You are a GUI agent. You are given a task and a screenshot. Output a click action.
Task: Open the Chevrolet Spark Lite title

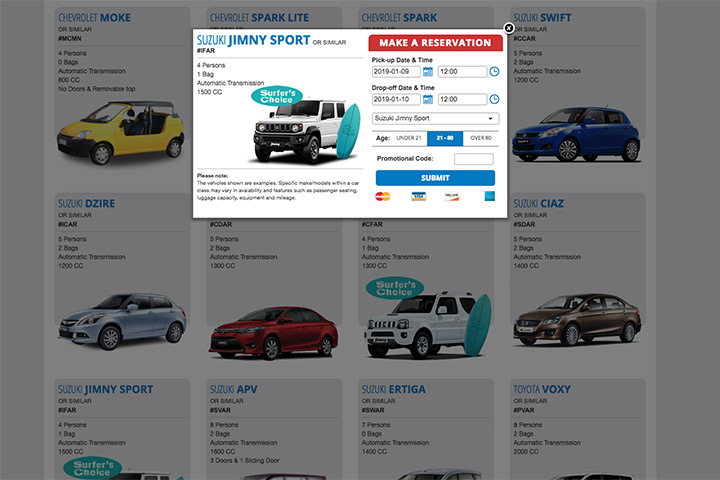click(x=259, y=18)
